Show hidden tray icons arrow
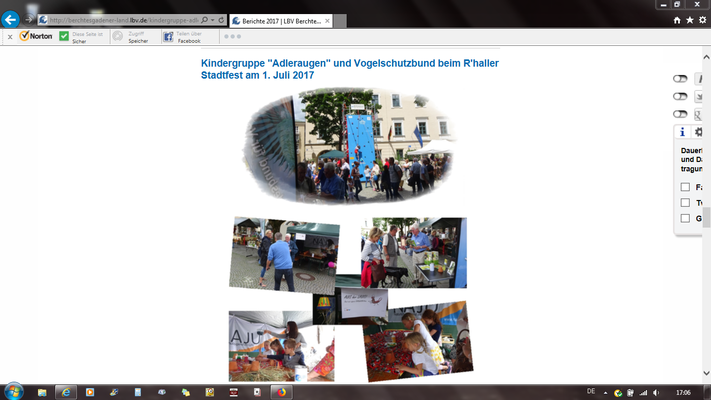This screenshot has width=711, height=400. pyautogui.click(x=605, y=393)
